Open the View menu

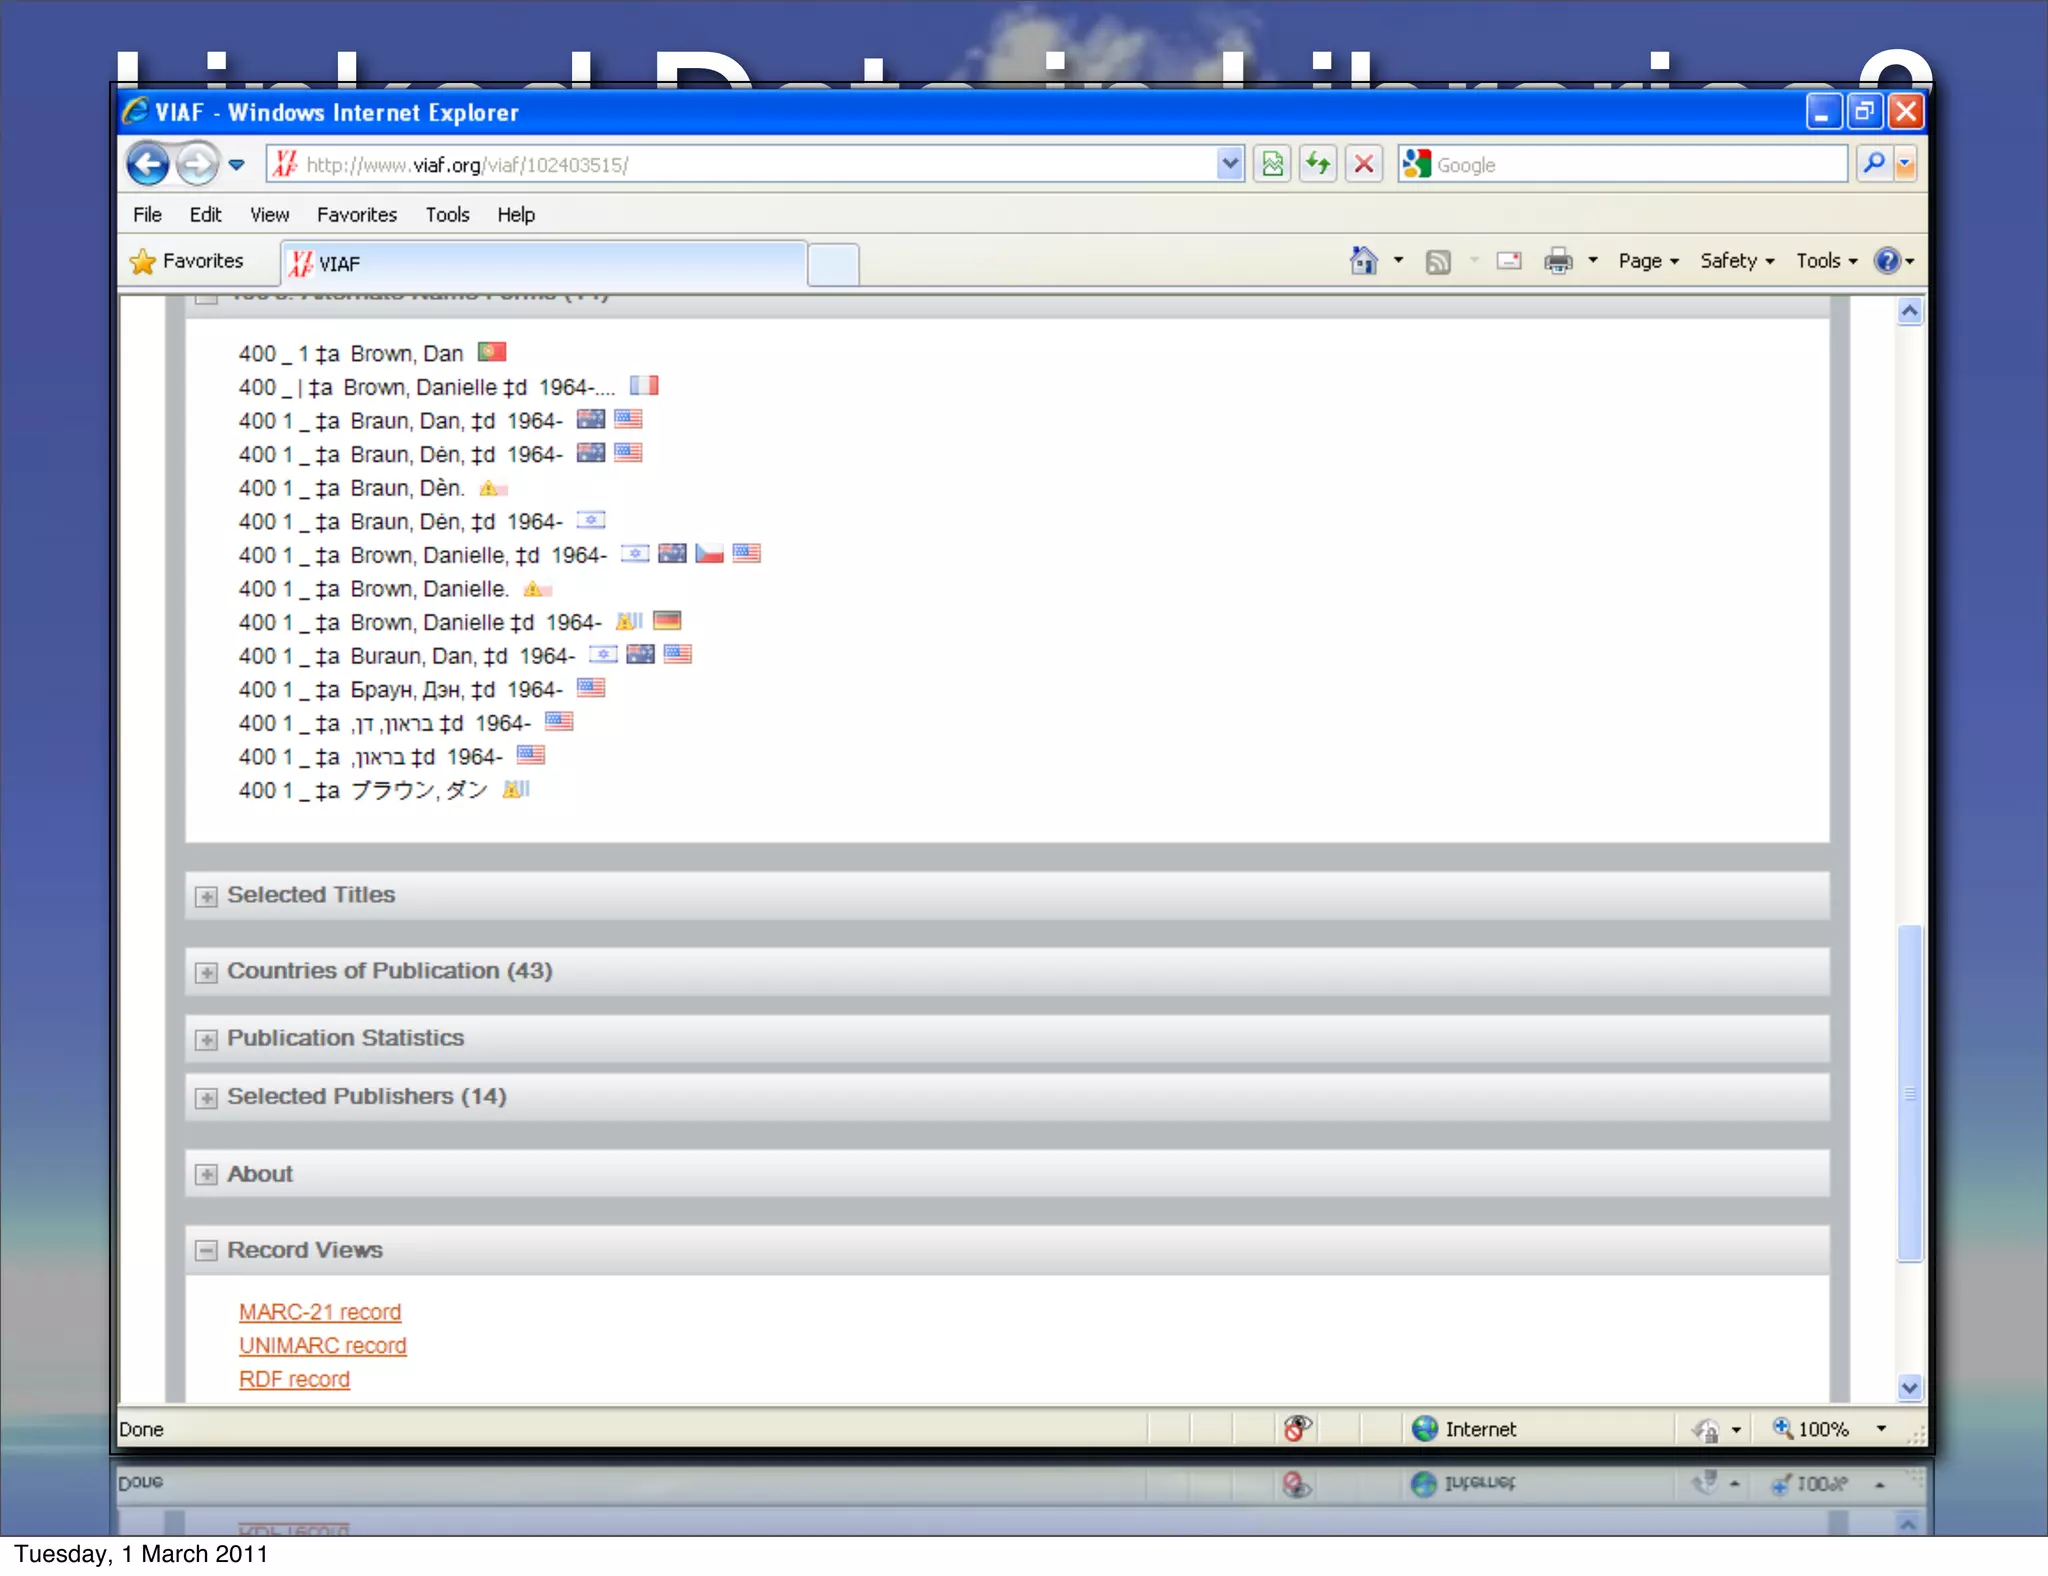point(269,215)
